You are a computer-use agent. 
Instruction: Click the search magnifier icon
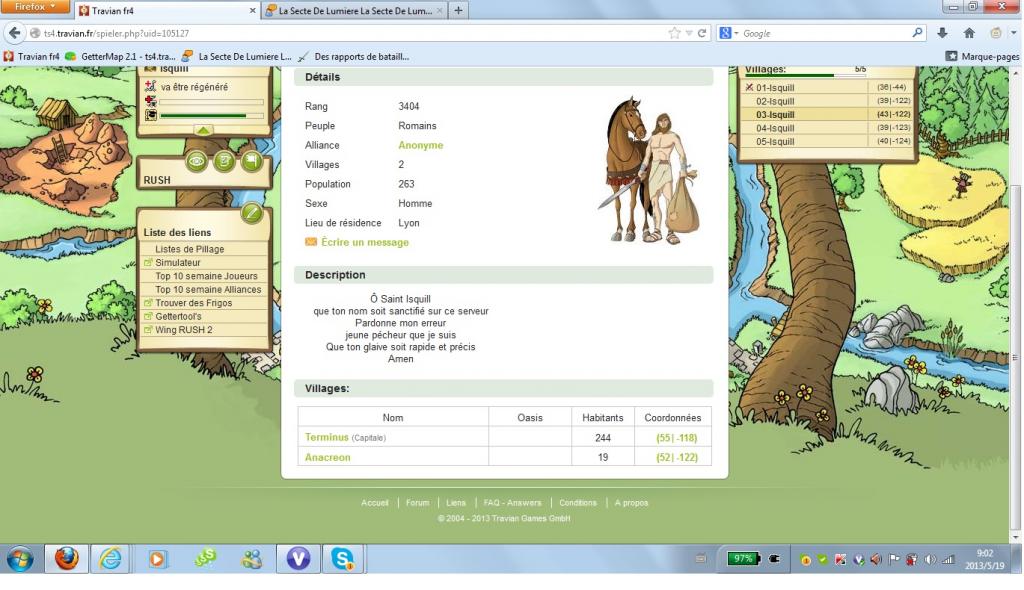click(x=917, y=33)
